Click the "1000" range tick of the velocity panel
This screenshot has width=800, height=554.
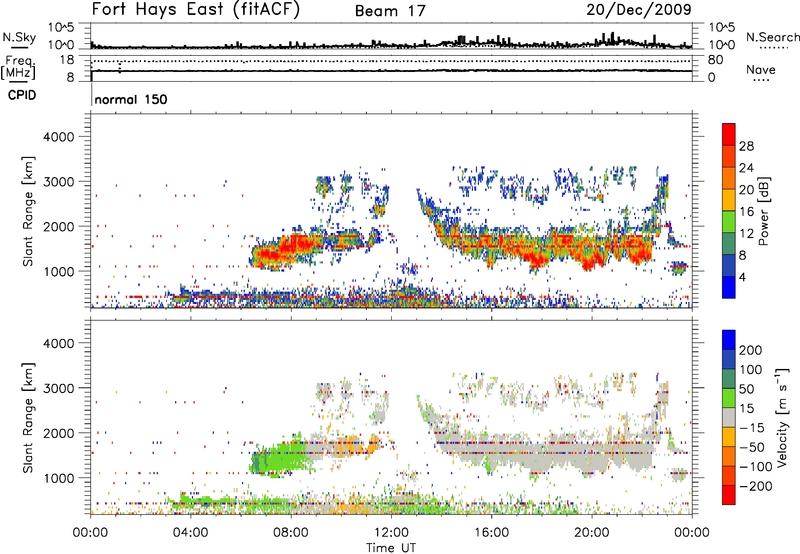coord(59,478)
